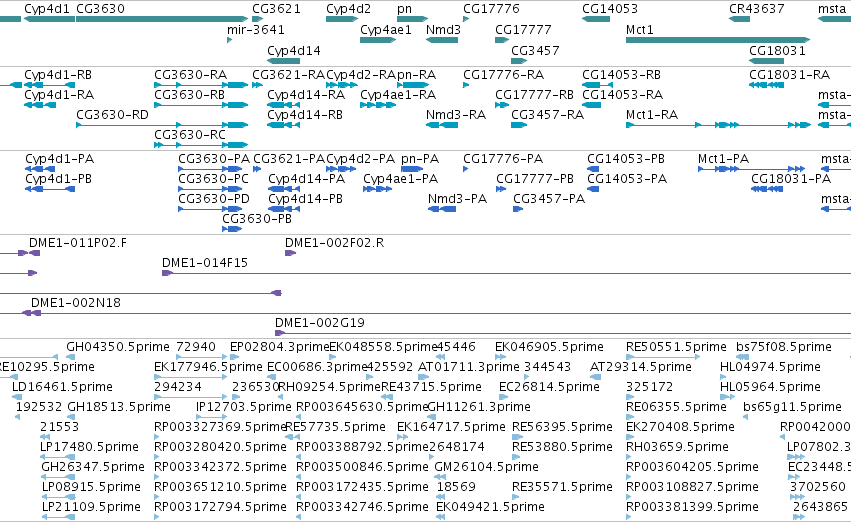Select the Cyp4d14-PA protein label

(x=307, y=179)
